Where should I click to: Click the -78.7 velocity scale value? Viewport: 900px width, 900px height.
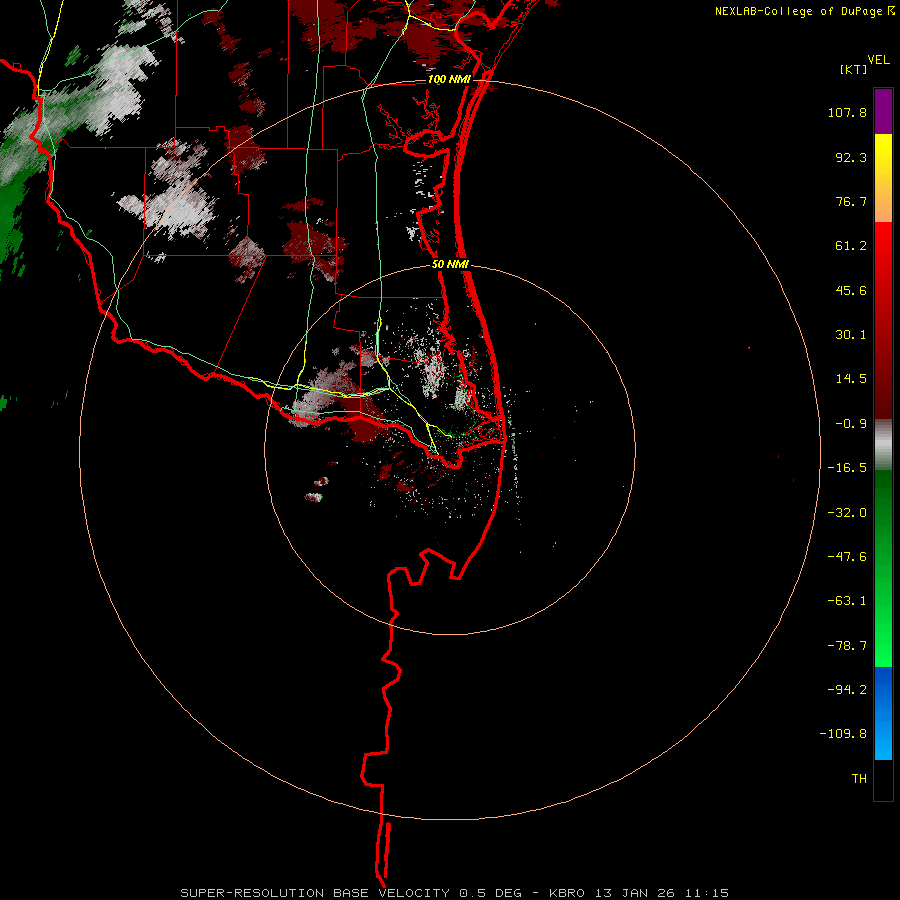tap(847, 646)
